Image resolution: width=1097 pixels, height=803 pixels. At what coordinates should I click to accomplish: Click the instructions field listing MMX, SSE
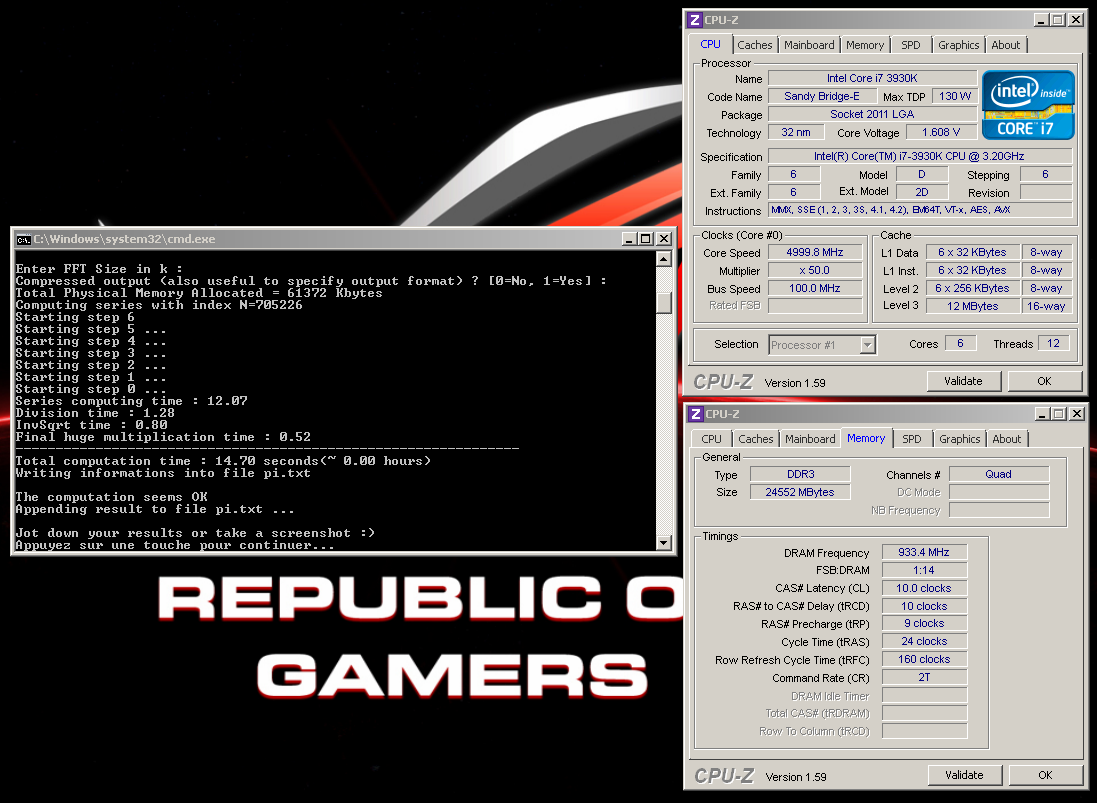click(x=919, y=210)
